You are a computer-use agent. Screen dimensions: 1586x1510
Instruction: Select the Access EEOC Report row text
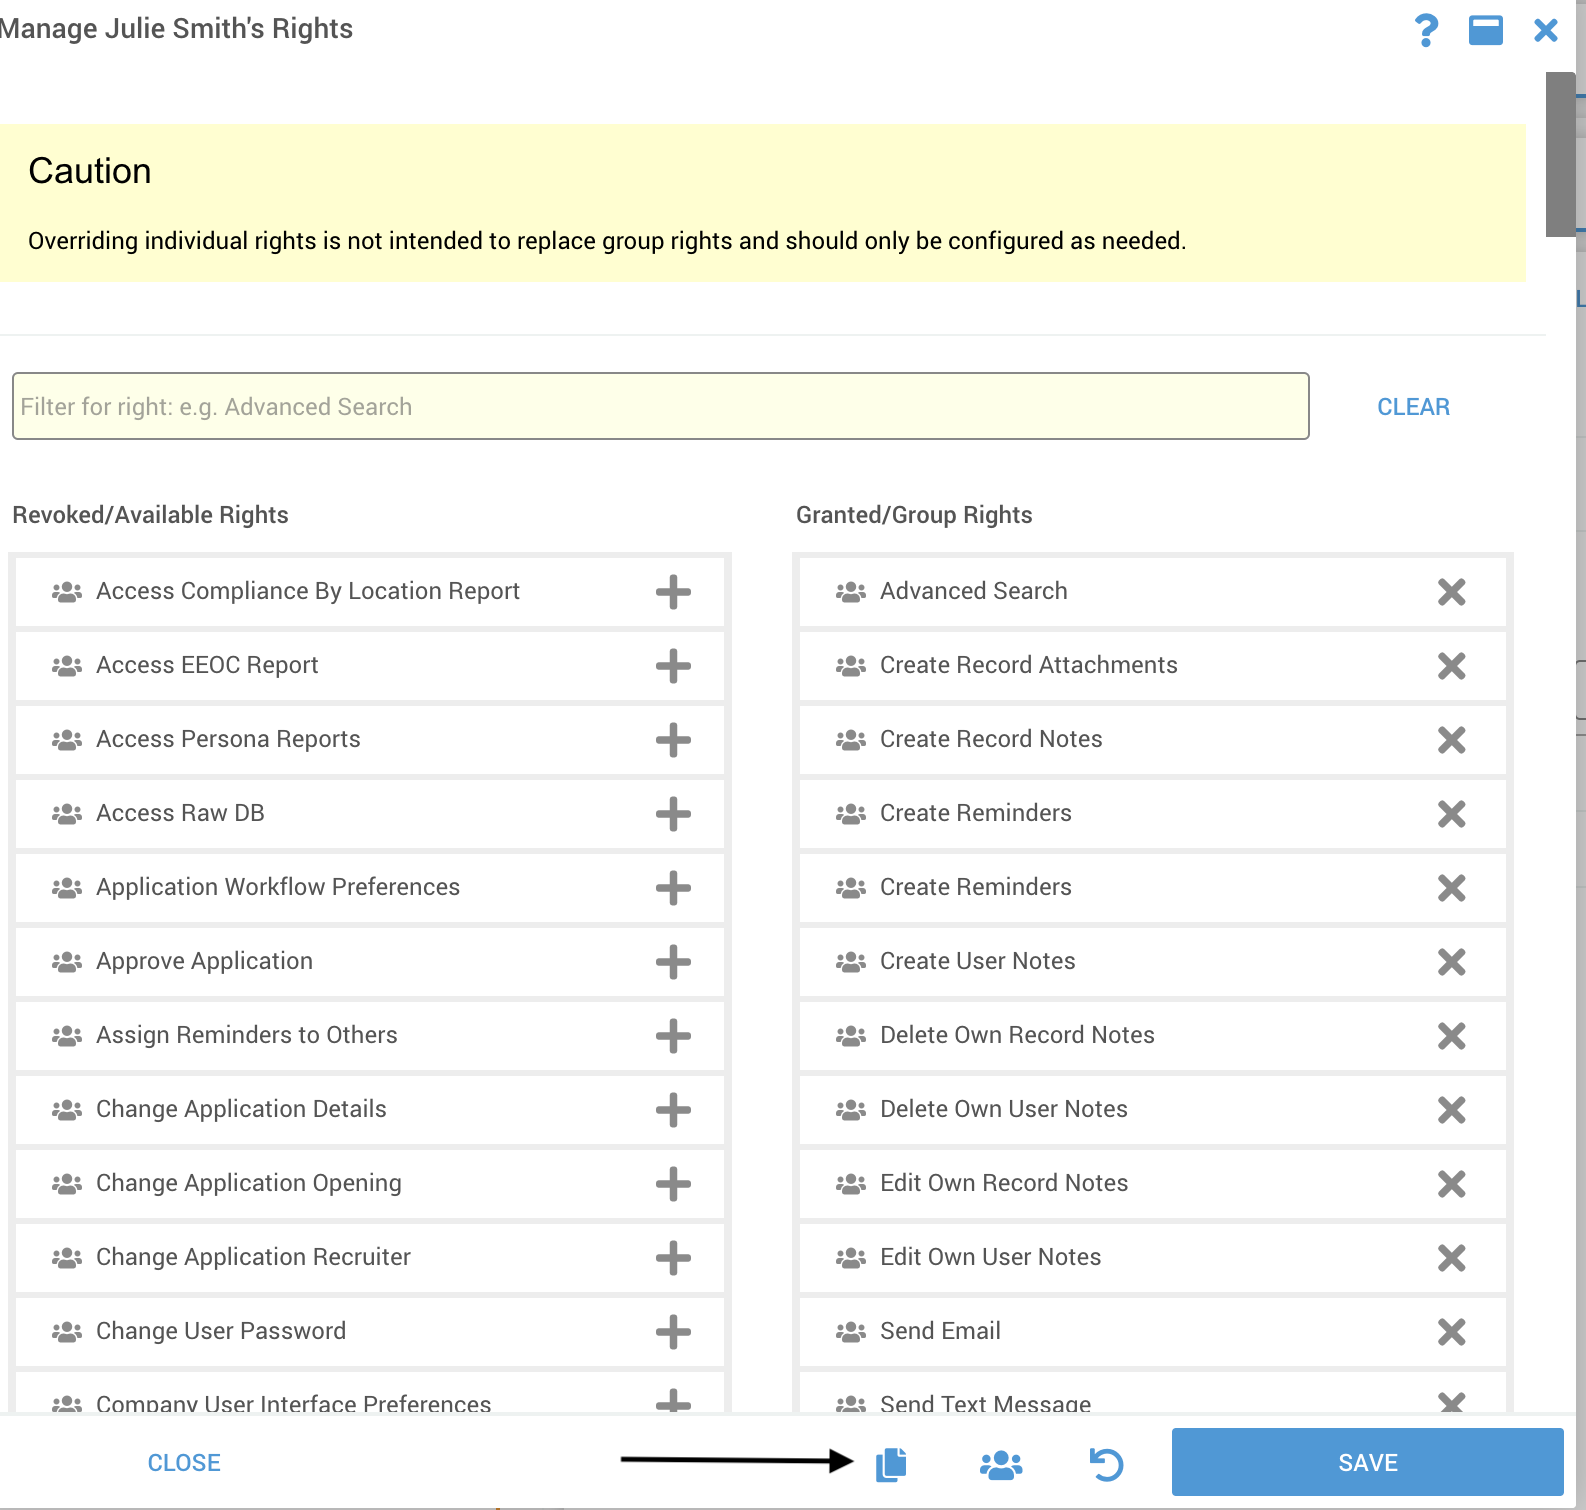207,665
